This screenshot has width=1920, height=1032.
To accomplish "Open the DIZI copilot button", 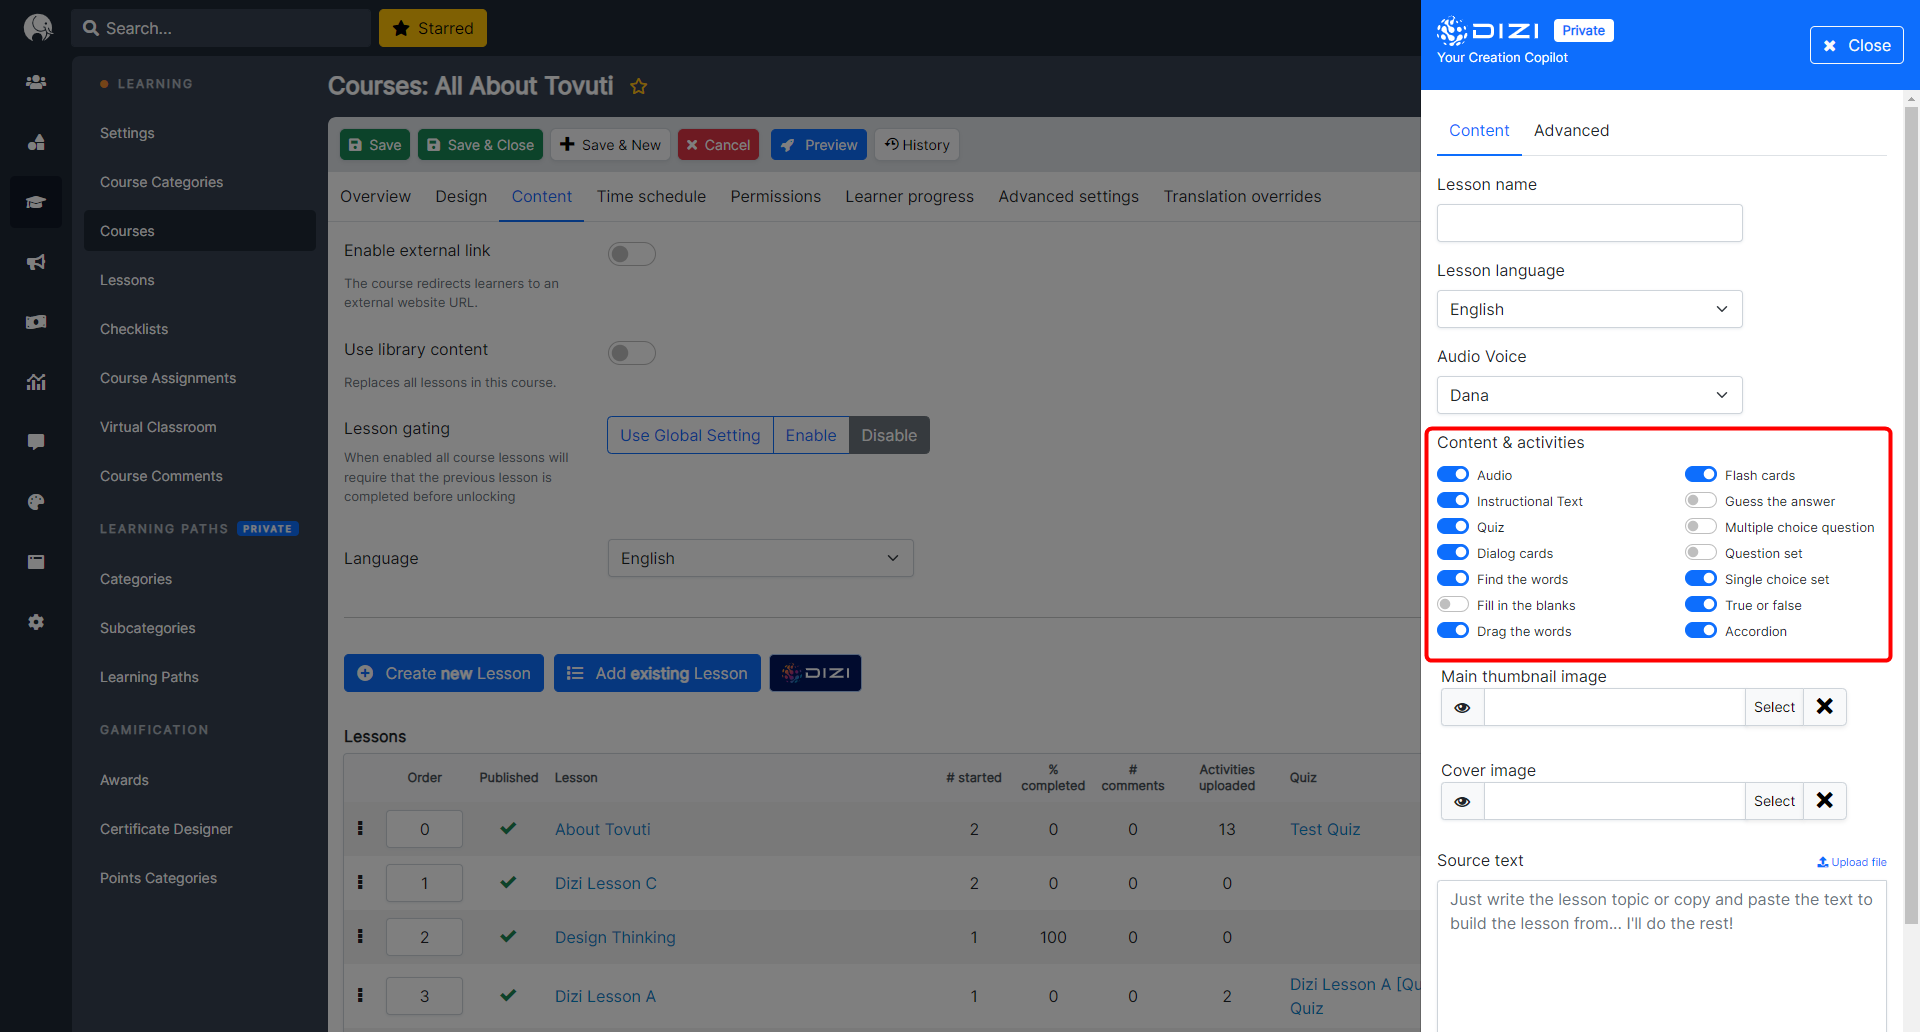I will pos(815,673).
